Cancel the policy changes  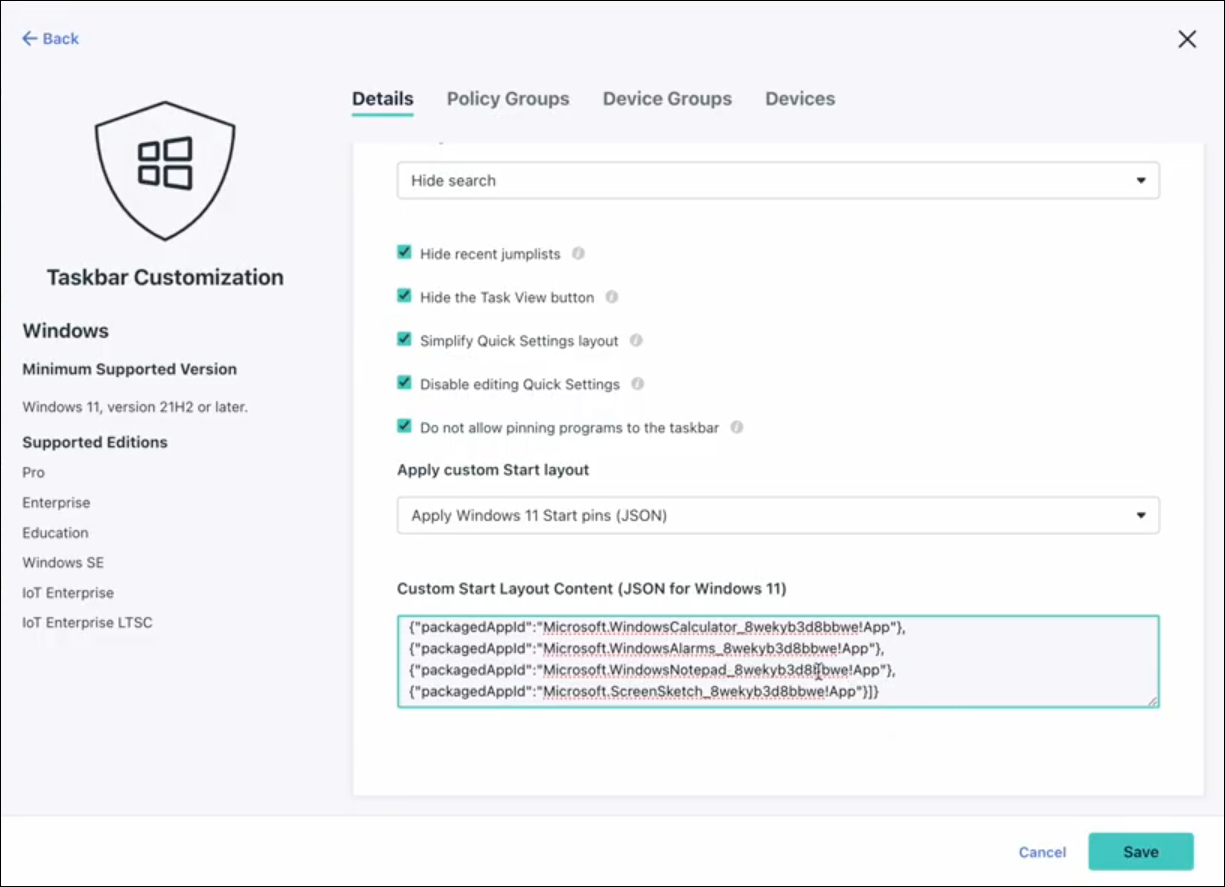[x=1042, y=852]
